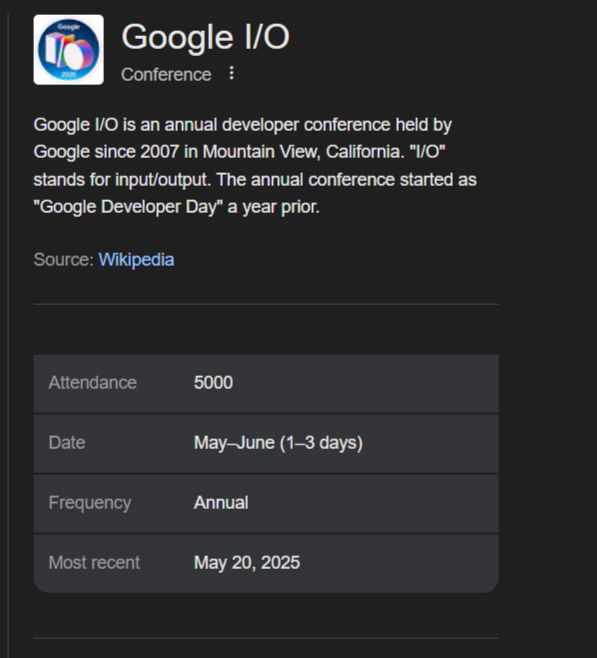Click the Google I/O description paragraph

(255, 166)
